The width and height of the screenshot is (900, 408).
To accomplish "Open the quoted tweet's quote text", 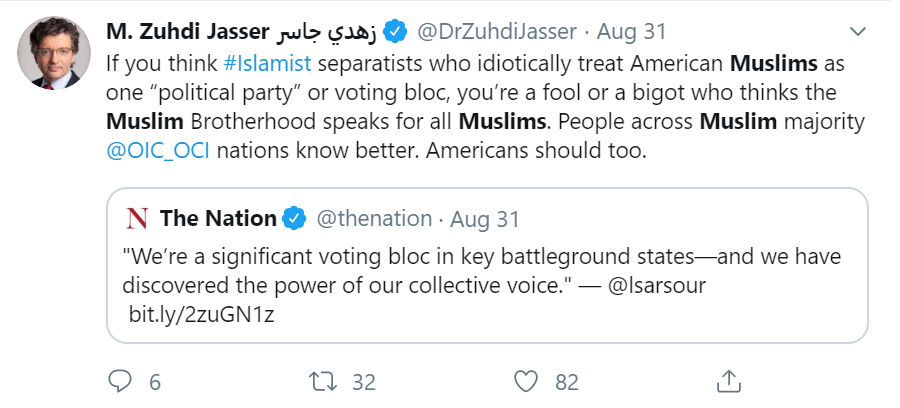I will pyautogui.click(x=480, y=256).
